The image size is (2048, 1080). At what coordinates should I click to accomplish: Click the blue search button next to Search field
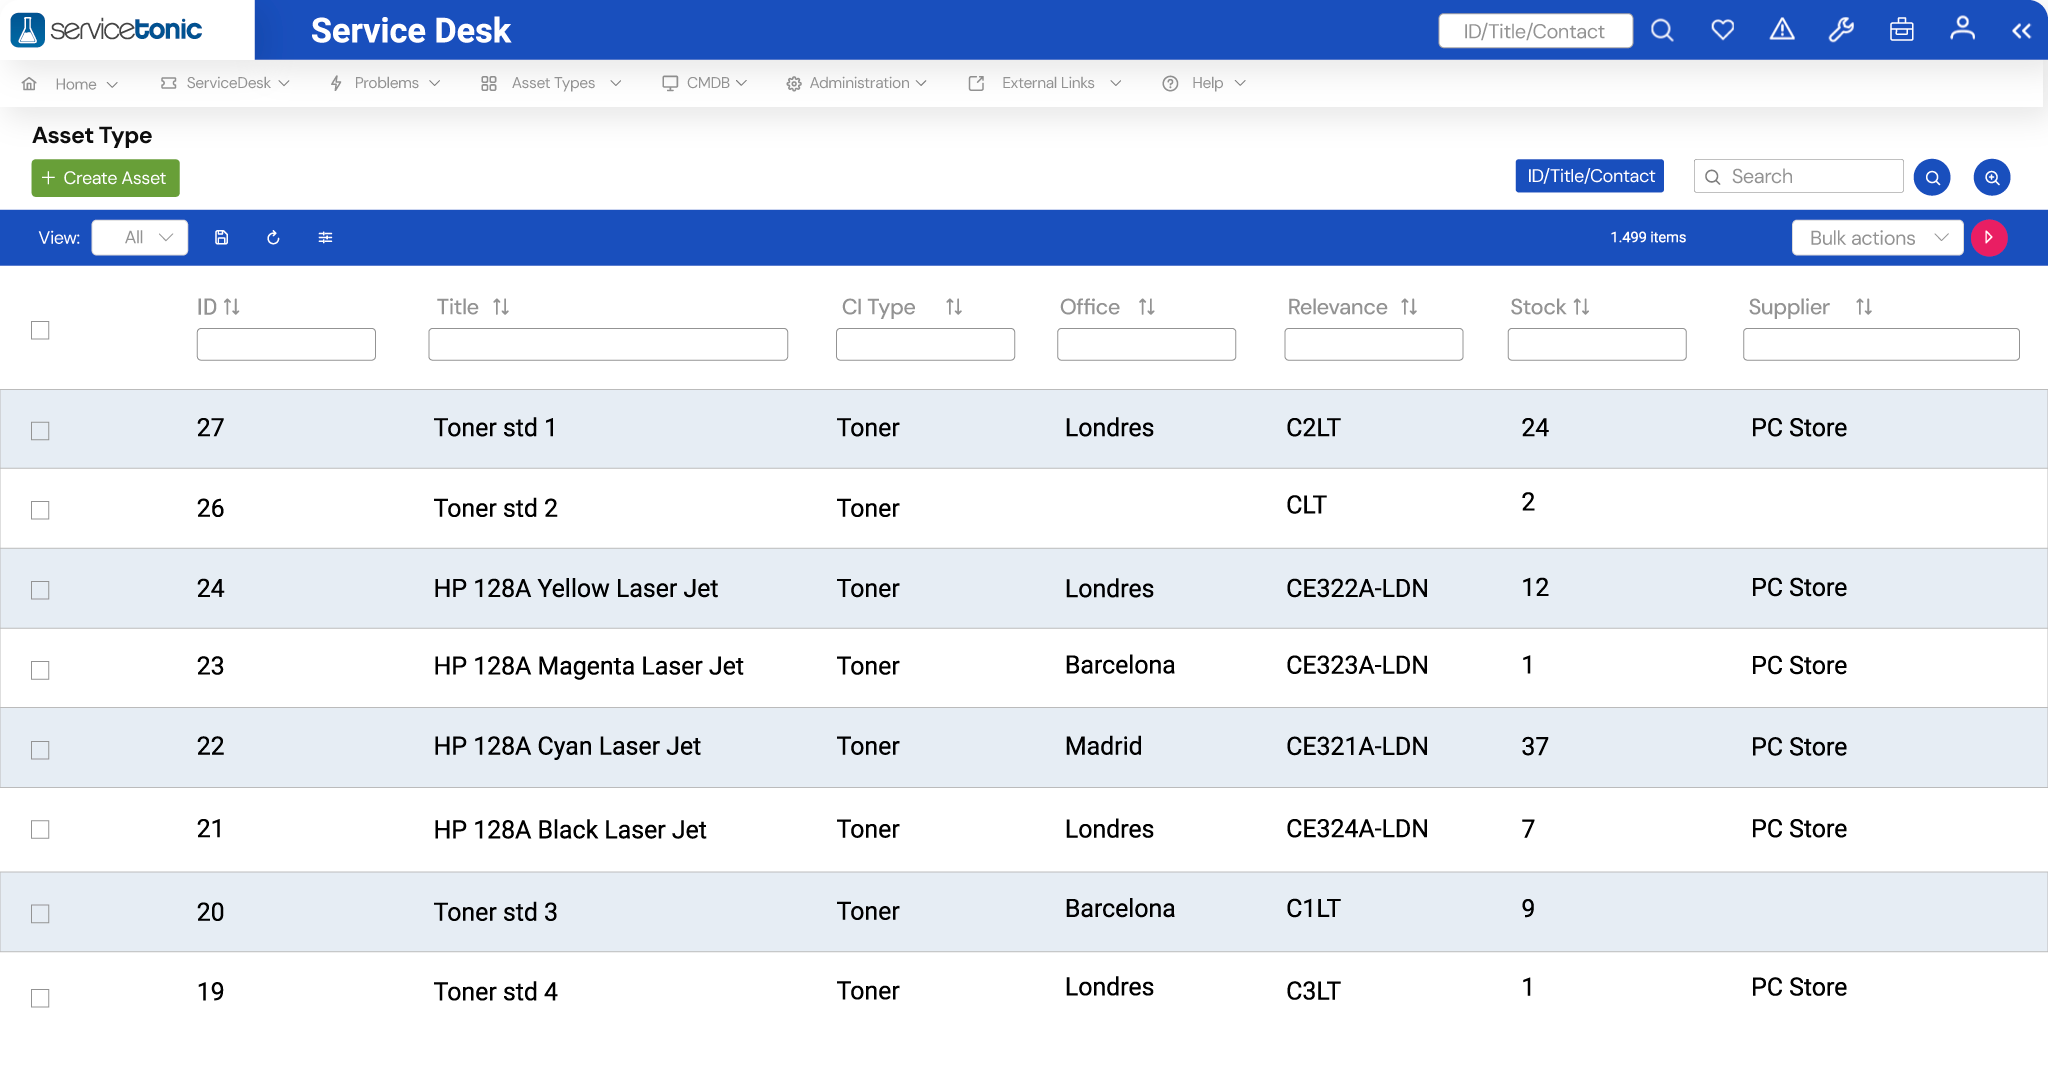1932,178
